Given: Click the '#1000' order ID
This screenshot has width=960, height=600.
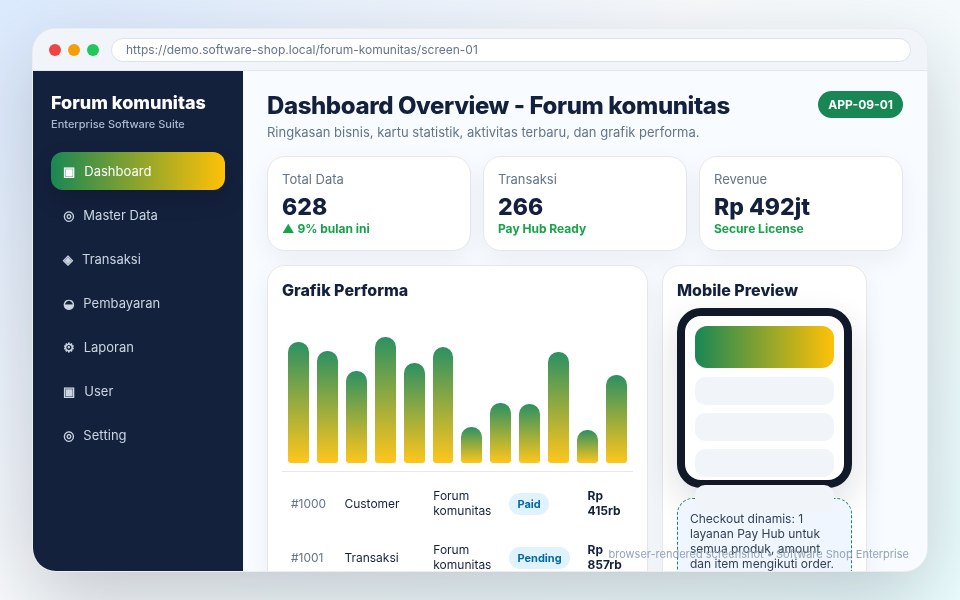Looking at the screenshot, I should (x=308, y=504).
